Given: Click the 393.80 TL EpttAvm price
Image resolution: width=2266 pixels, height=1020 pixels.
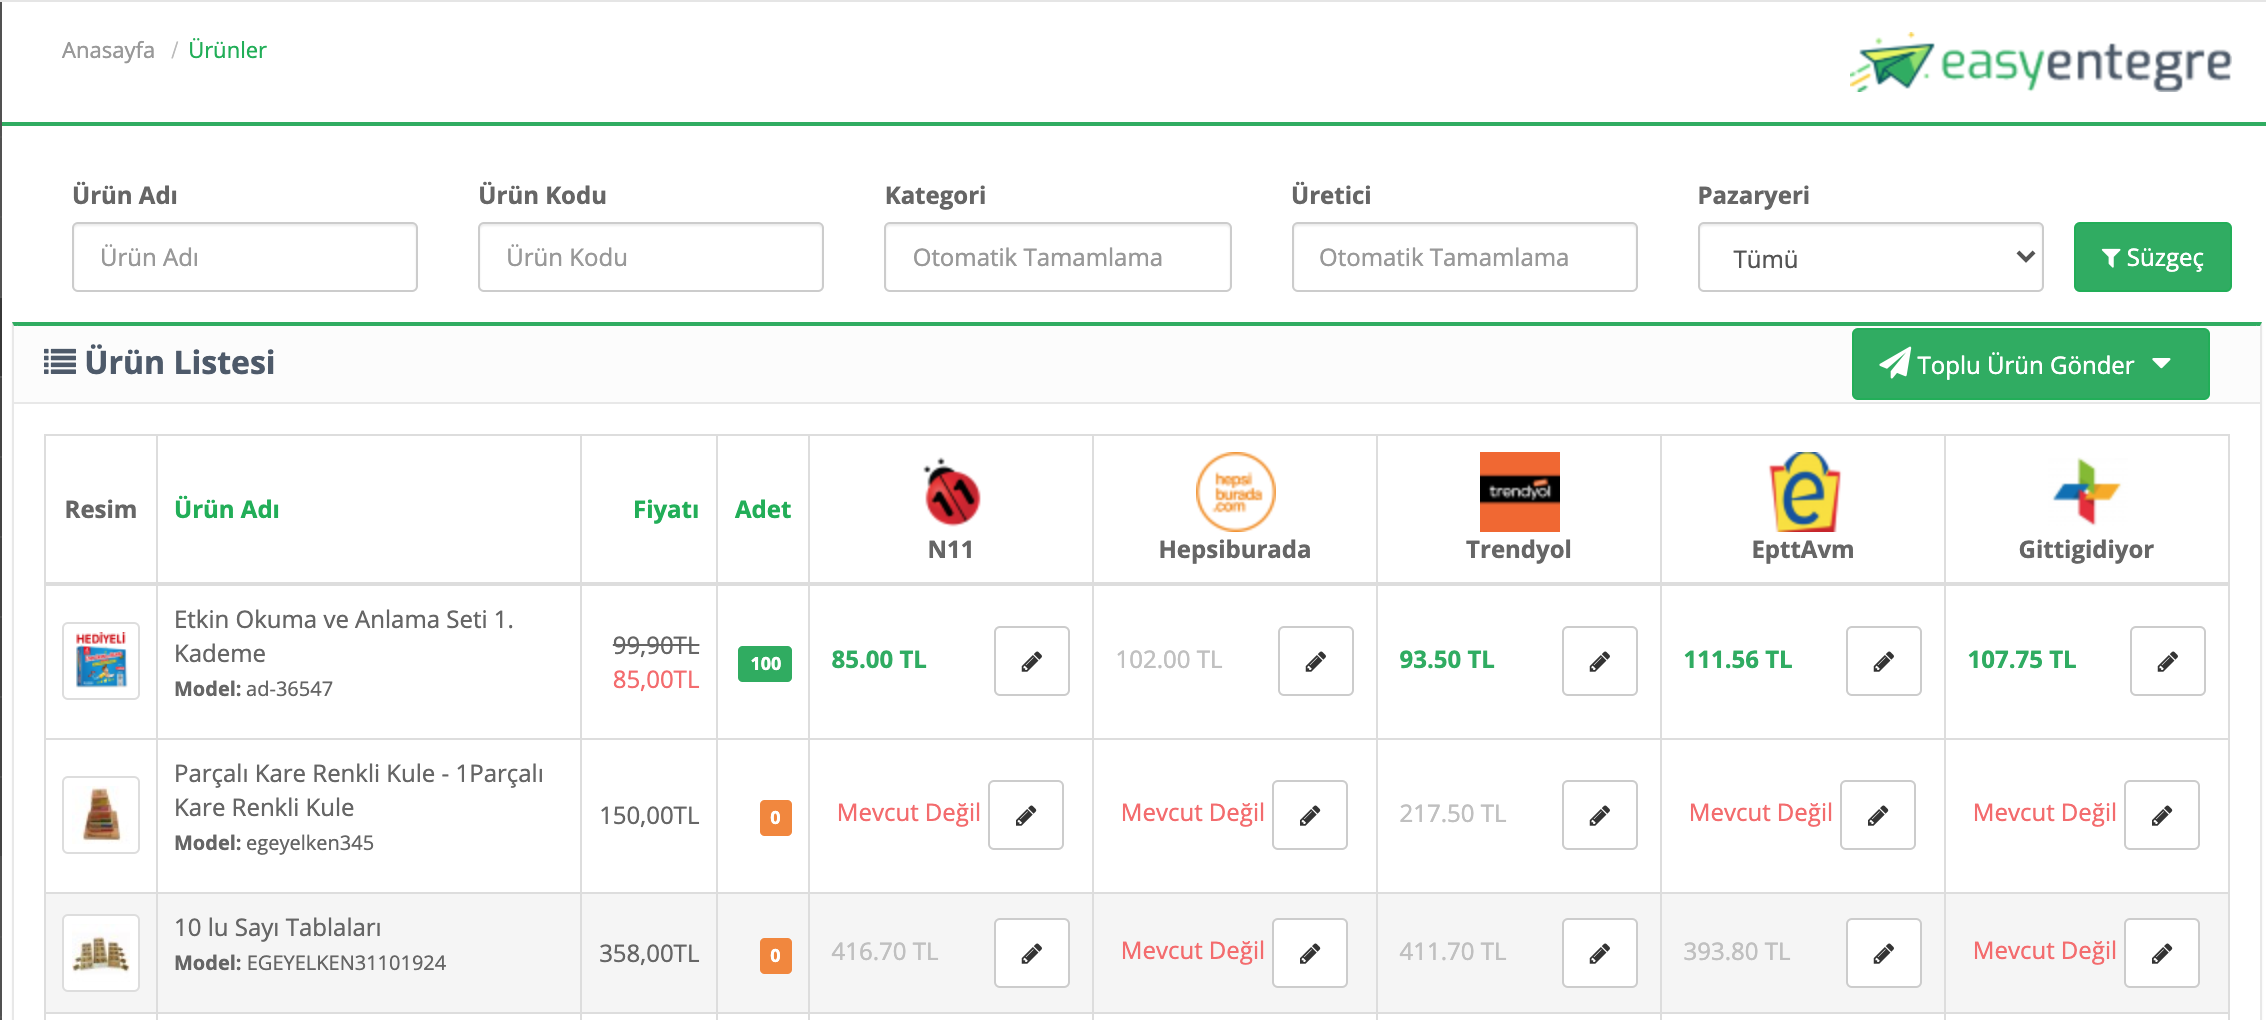Looking at the screenshot, I should [1737, 952].
